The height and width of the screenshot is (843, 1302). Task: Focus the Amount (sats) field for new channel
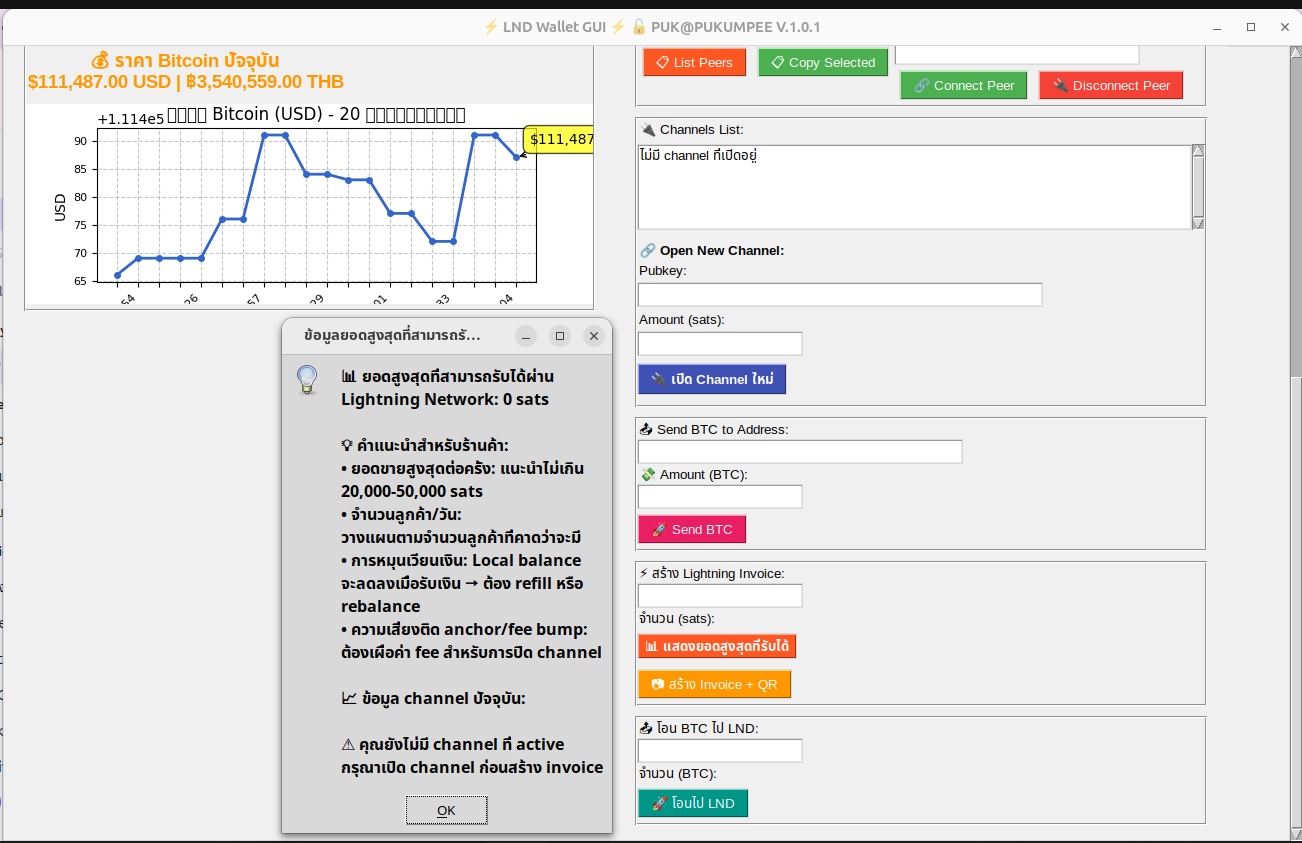pos(720,343)
